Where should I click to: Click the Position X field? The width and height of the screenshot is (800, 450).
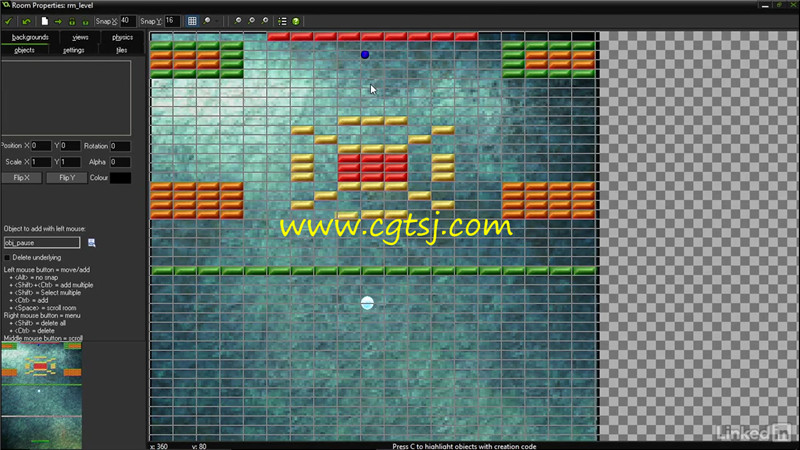(x=41, y=146)
